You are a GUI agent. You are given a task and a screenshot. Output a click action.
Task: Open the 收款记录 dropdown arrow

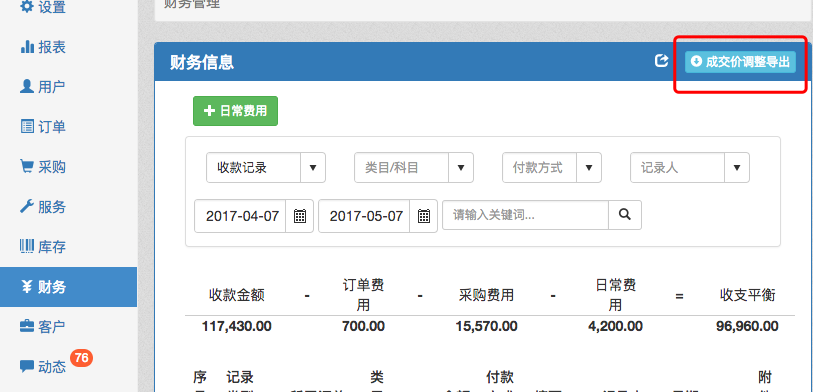tap(313, 167)
